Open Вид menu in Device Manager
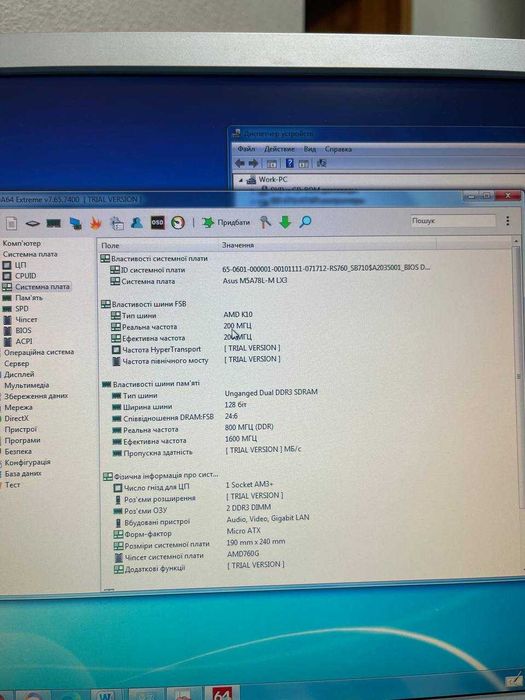525x700 pixels. (x=310, y=149)
